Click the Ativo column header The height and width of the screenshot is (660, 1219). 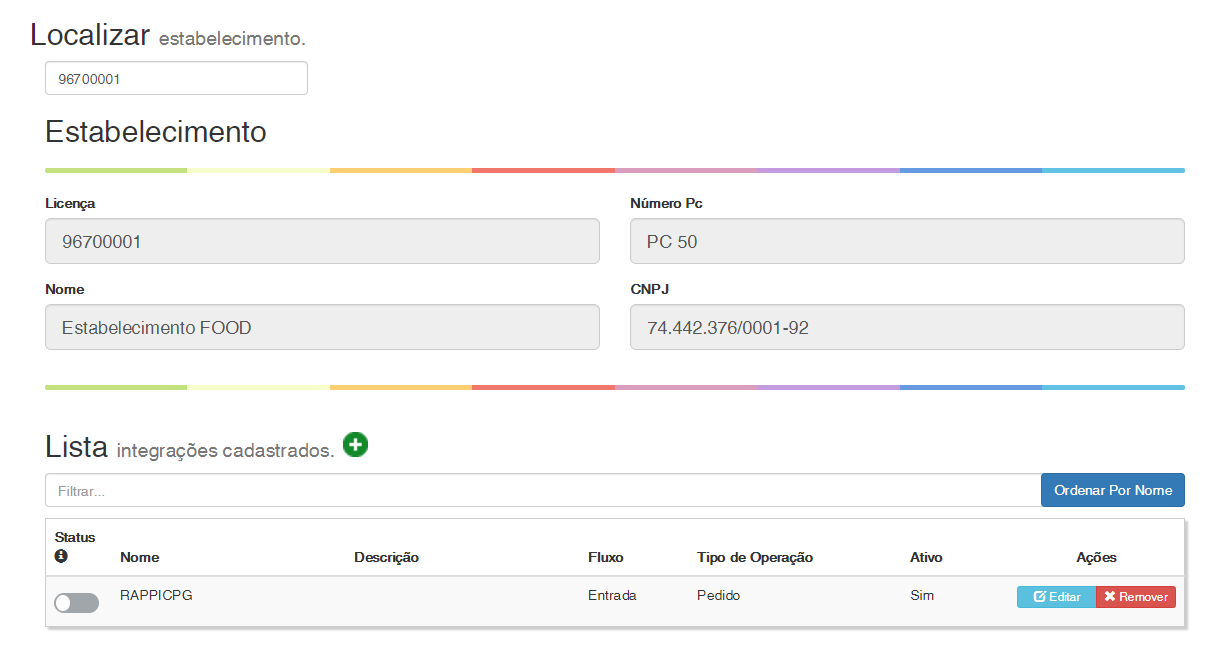click(x=926, y=558)
